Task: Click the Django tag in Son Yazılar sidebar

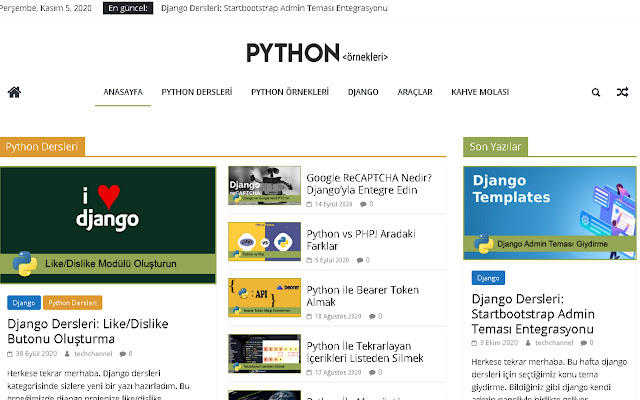Action: [488, 278]
